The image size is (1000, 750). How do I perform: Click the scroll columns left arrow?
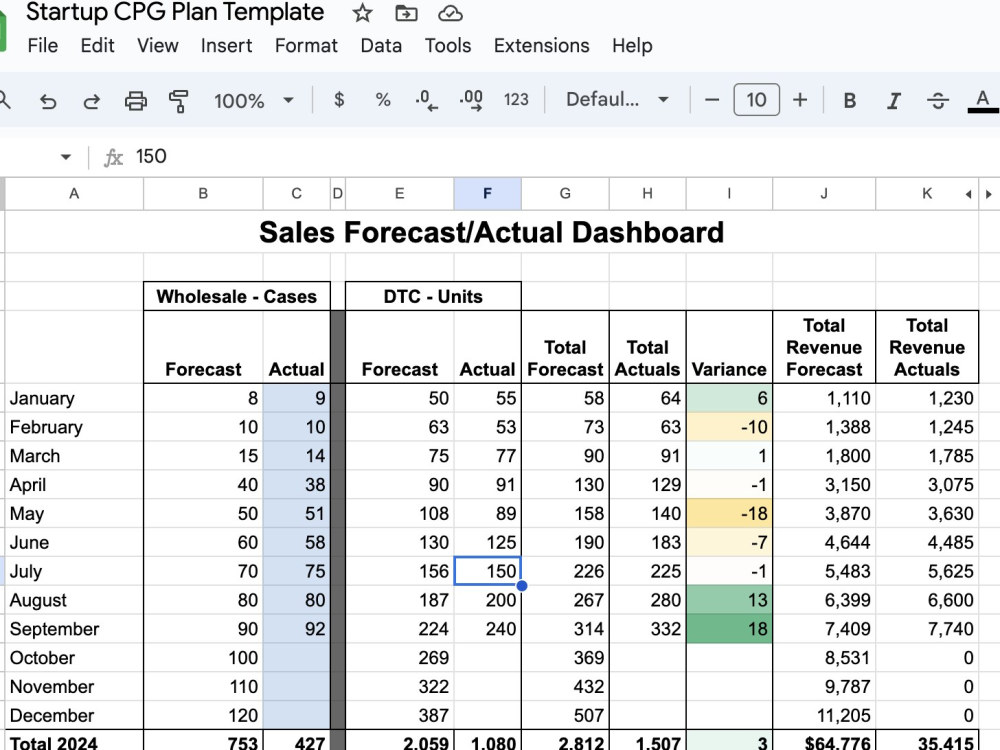pyautogui.click(x=968, y=194)
